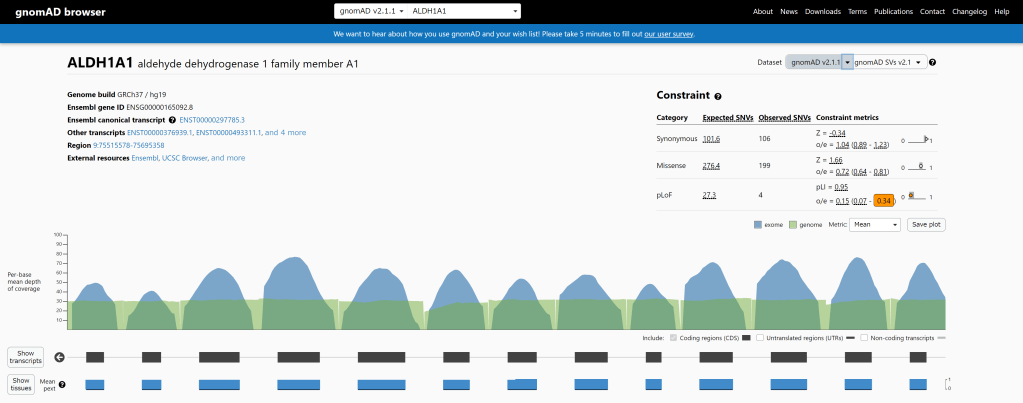Click the blue exome legend color swatch

pyautogui.click(x=759, y=225)
